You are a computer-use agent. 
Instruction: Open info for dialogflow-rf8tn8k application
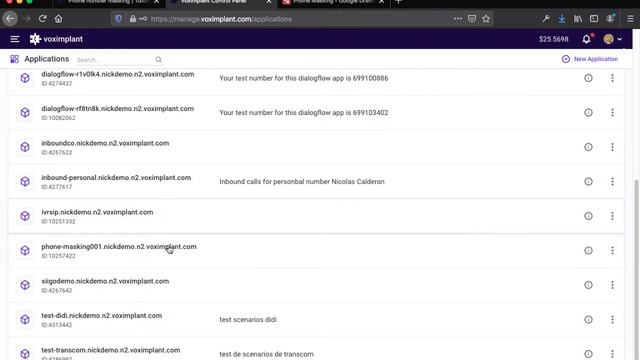[588, 112]
